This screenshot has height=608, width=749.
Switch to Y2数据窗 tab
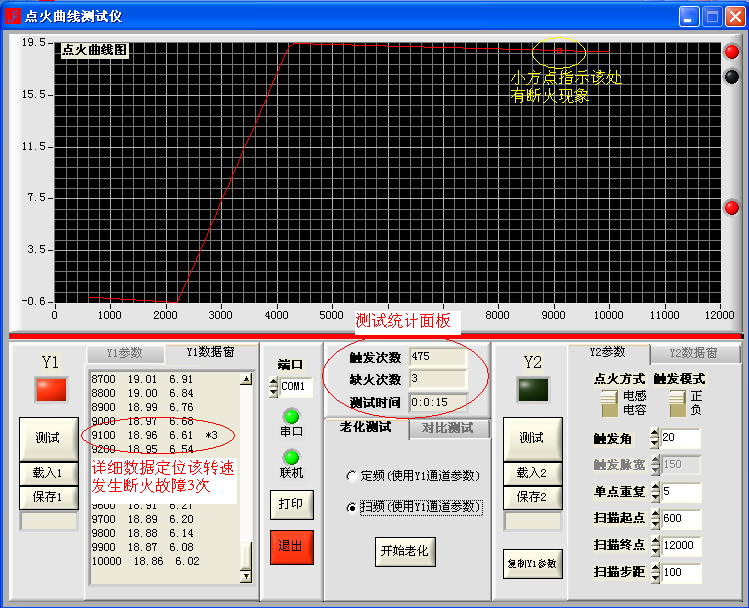pyautogui.click(x=694, y=353)
